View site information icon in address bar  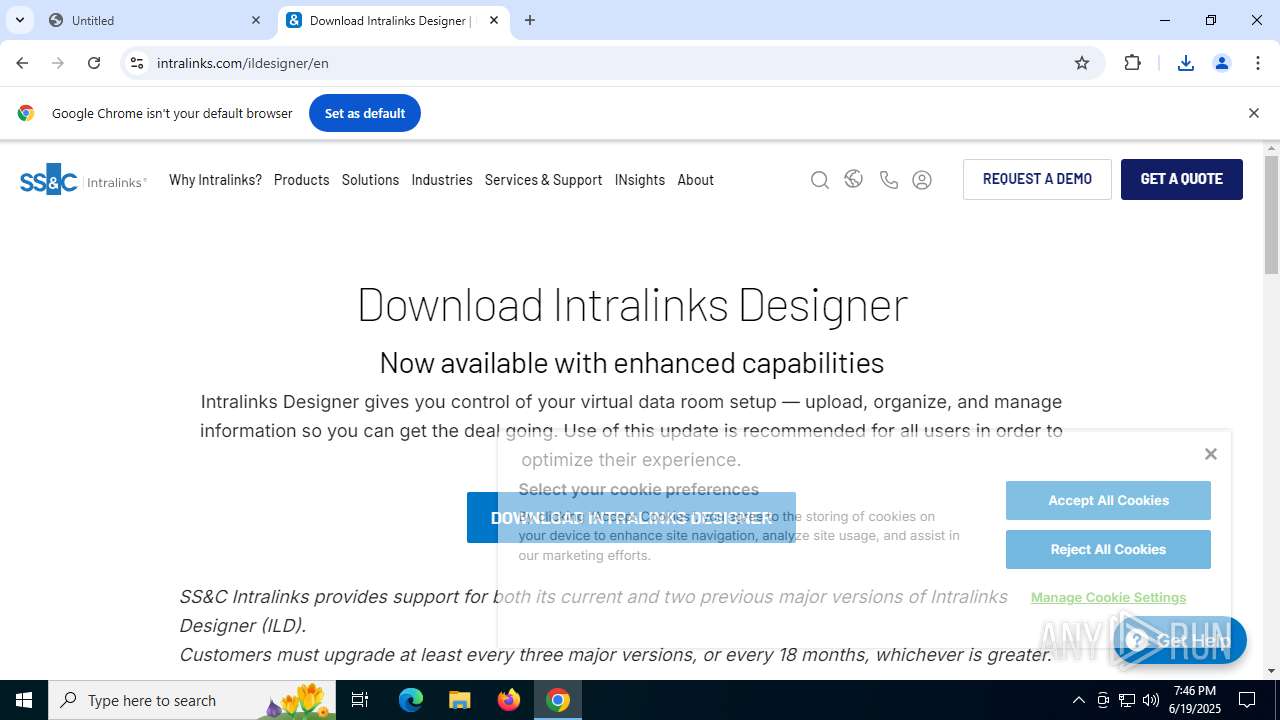tap(137, 63)
